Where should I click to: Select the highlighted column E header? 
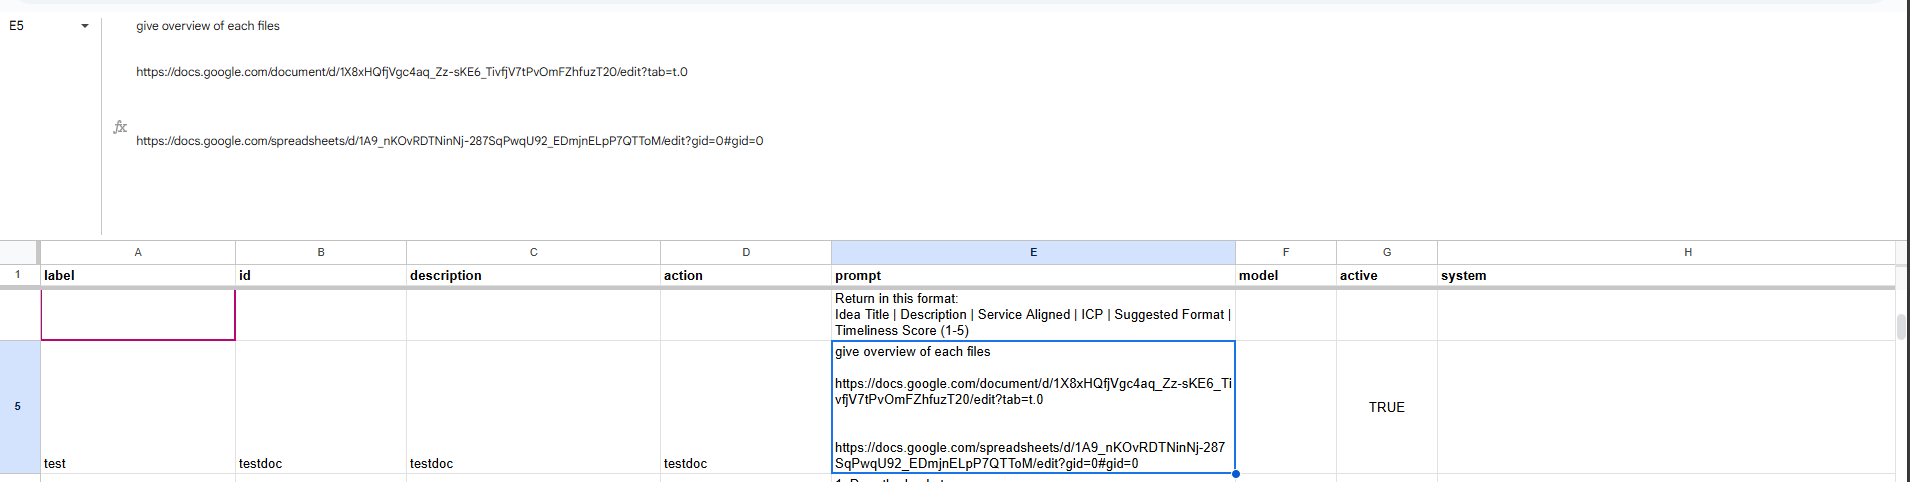coord(1033,252)
